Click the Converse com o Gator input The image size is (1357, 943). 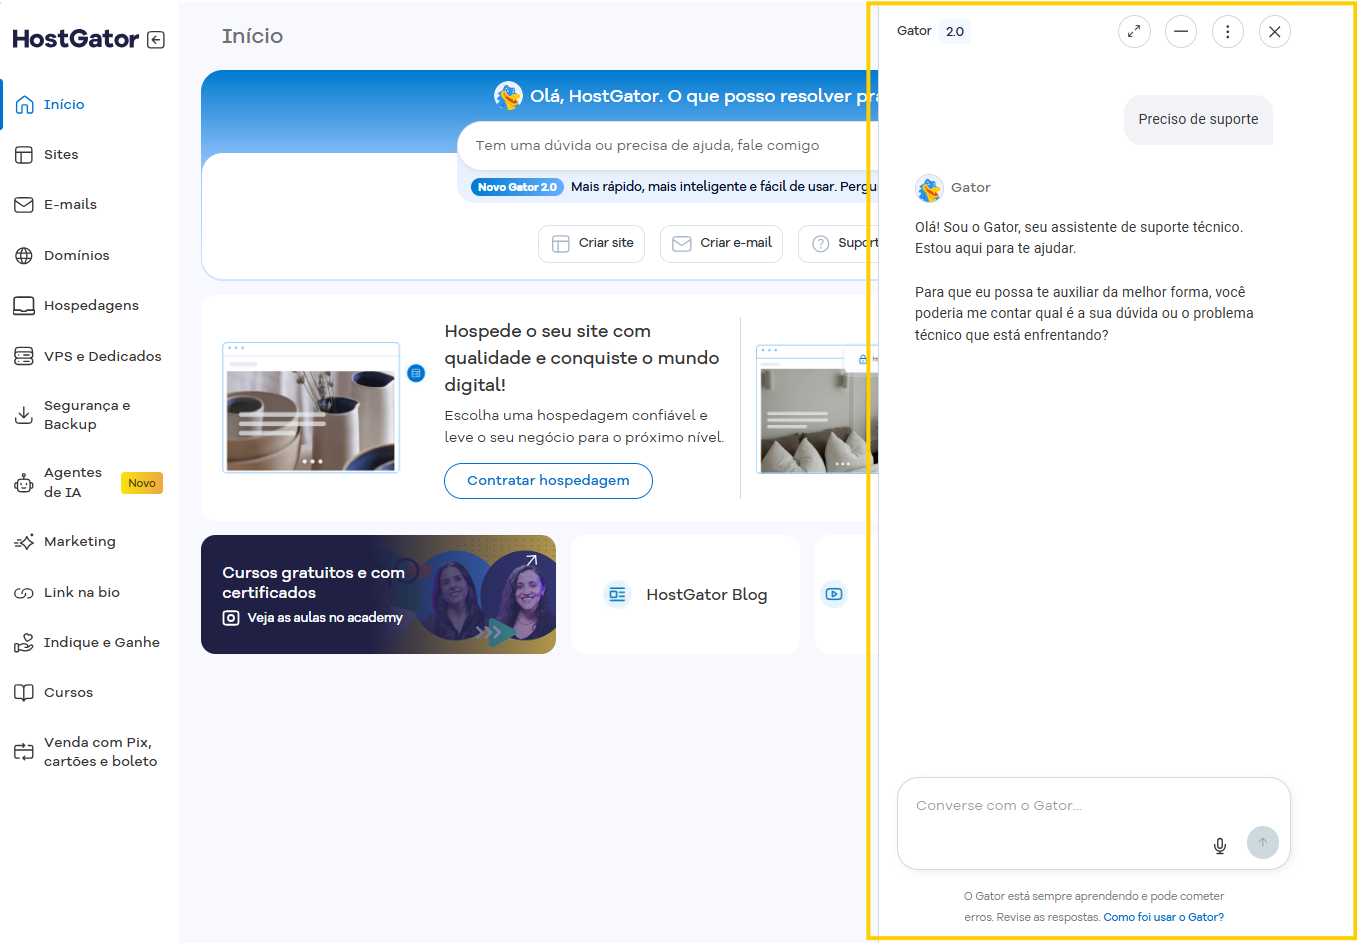[x=1094, y=823]
